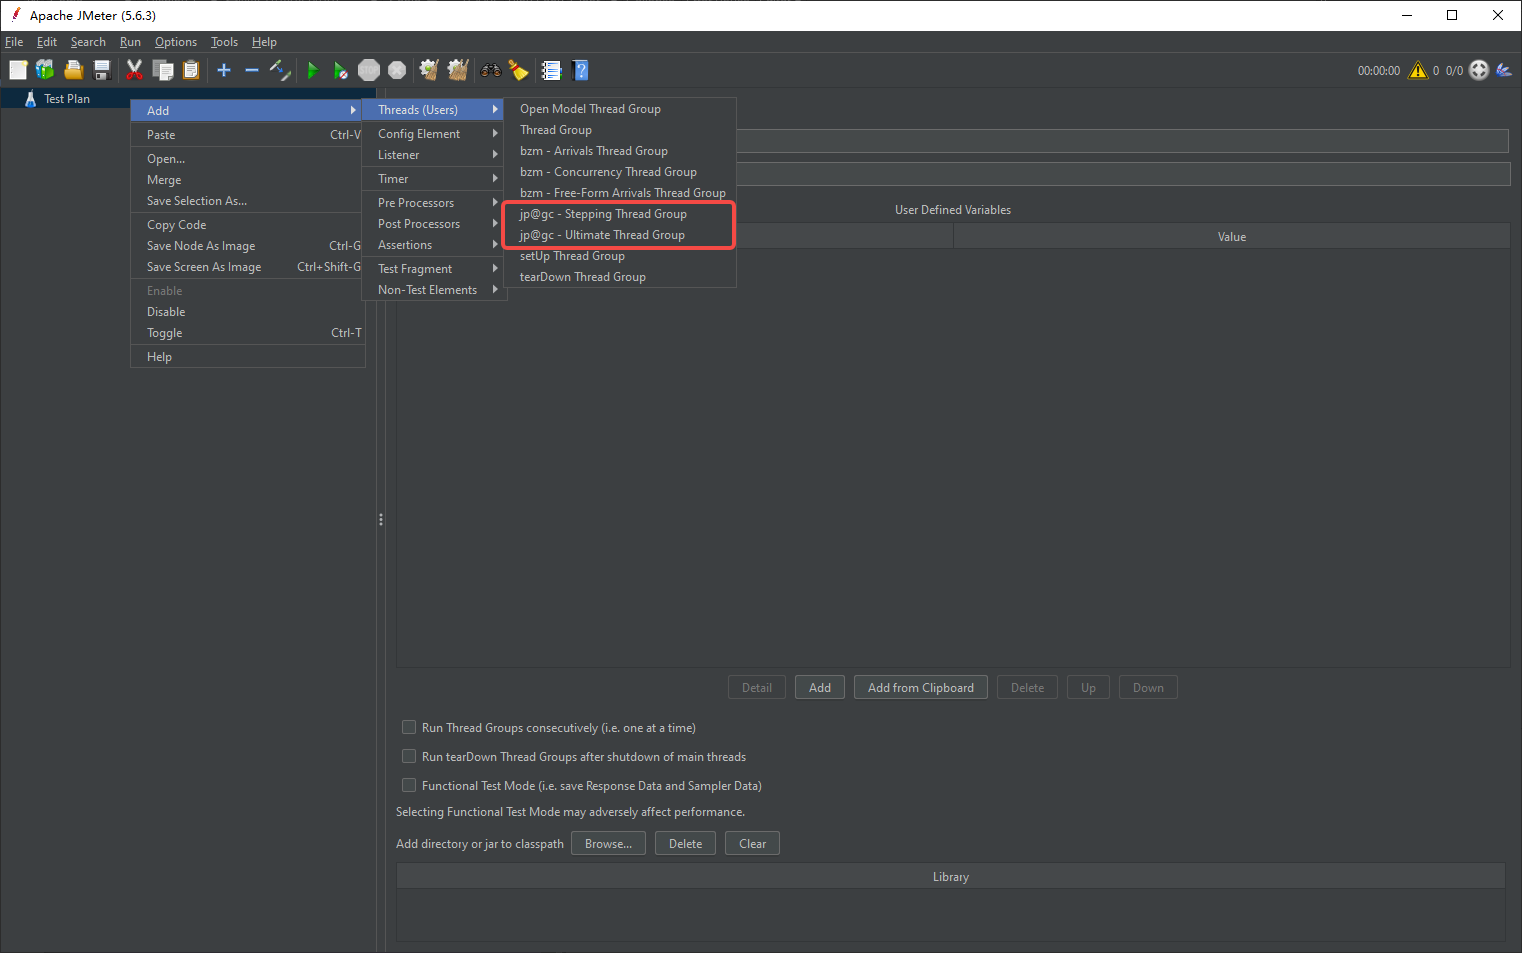Click the Open file folder icon
This screenshot has width=1522, height=953.
coord(73,70)
